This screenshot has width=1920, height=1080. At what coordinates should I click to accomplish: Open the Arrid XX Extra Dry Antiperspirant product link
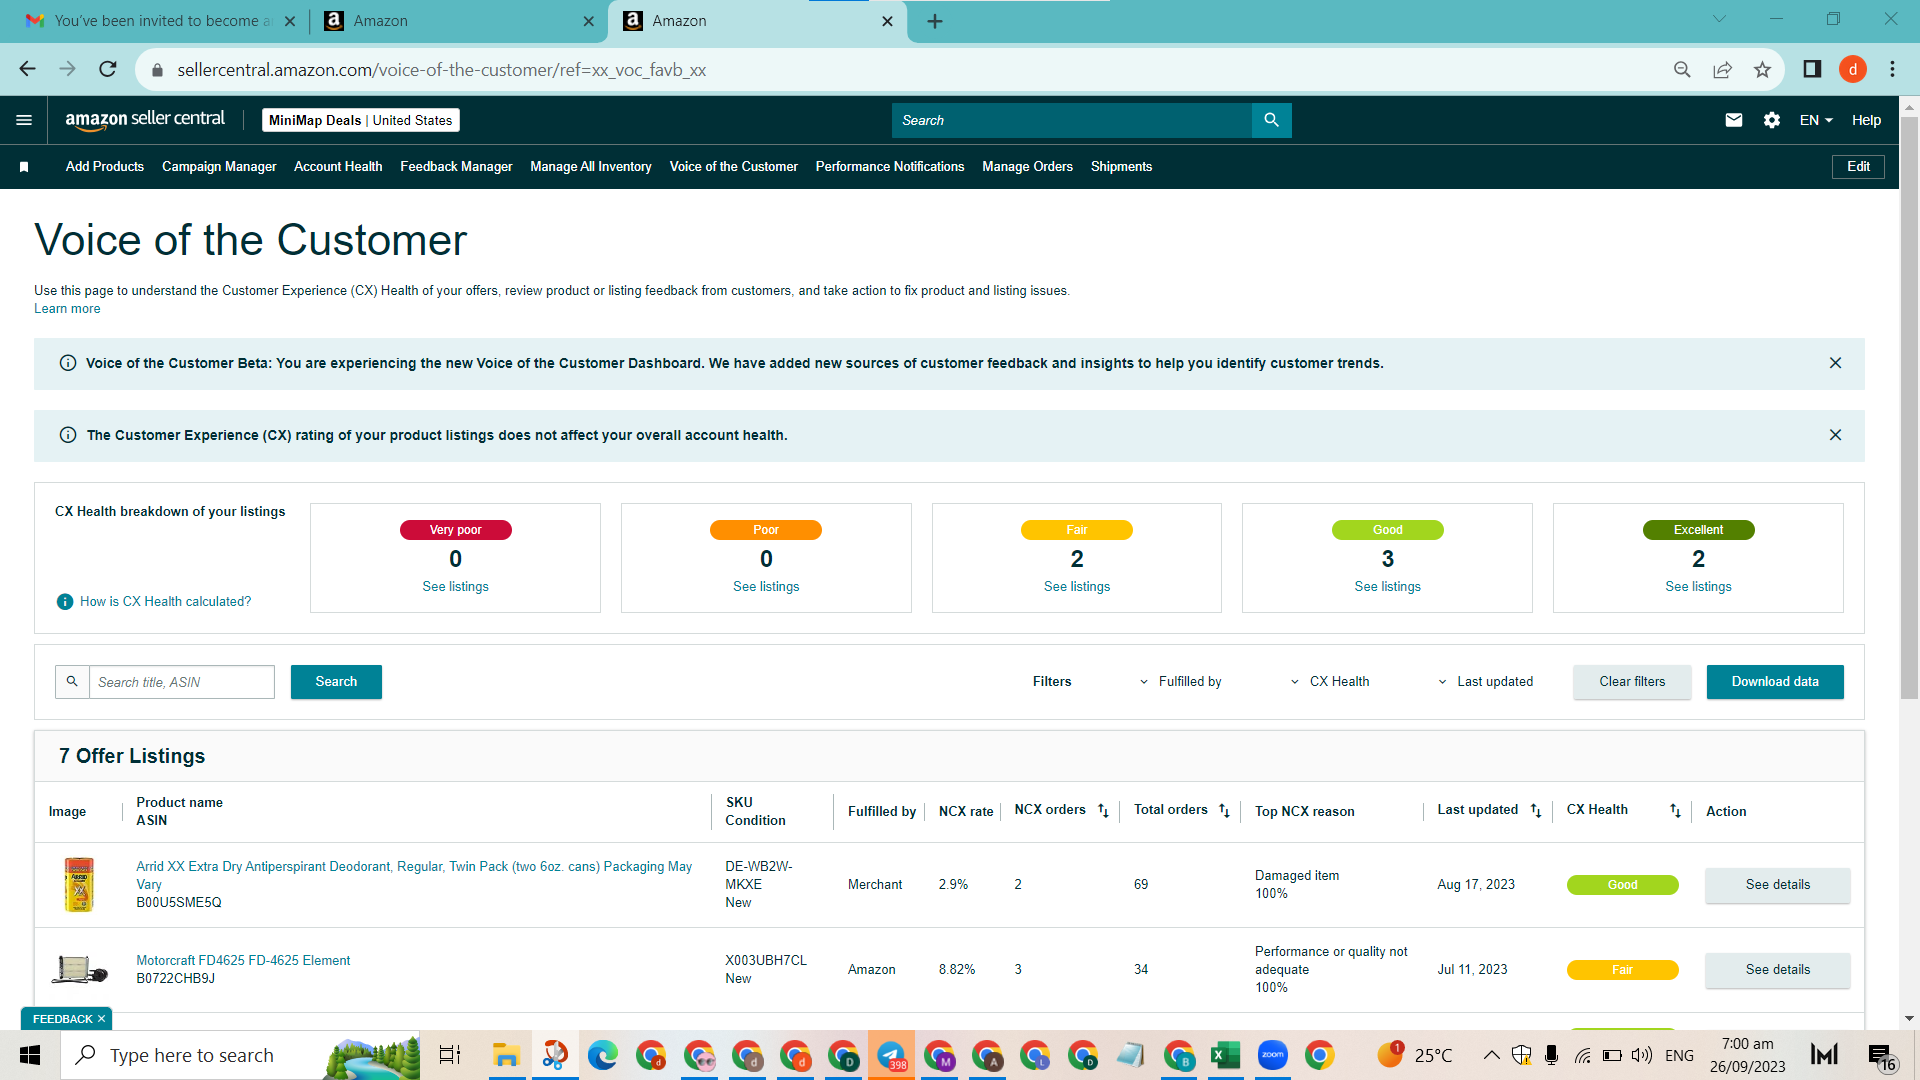coord(414,875)
